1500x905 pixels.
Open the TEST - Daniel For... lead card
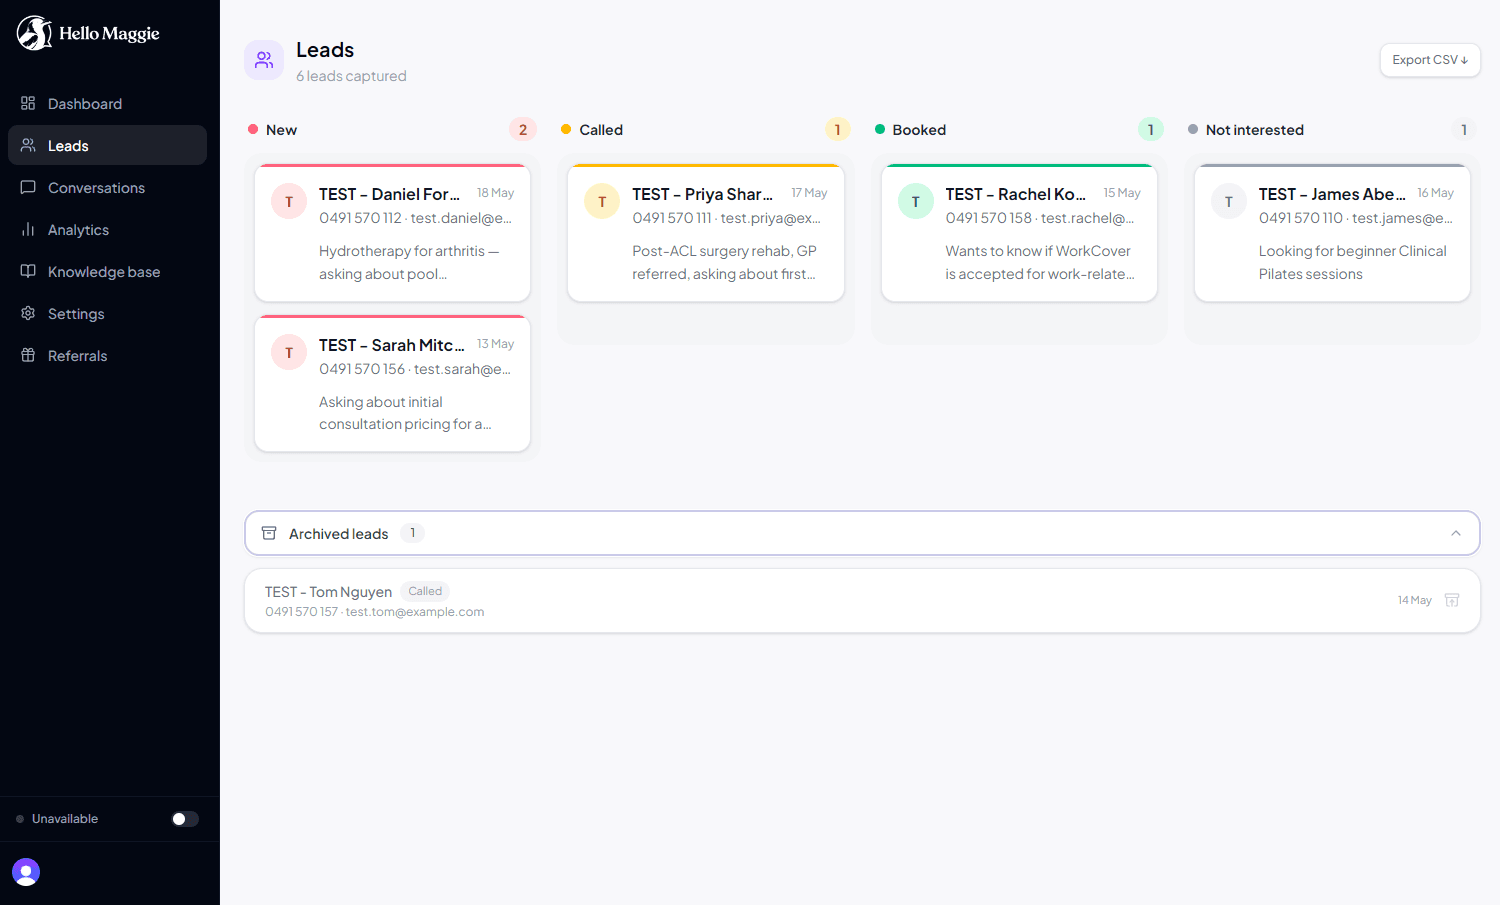tap(392, 233)
